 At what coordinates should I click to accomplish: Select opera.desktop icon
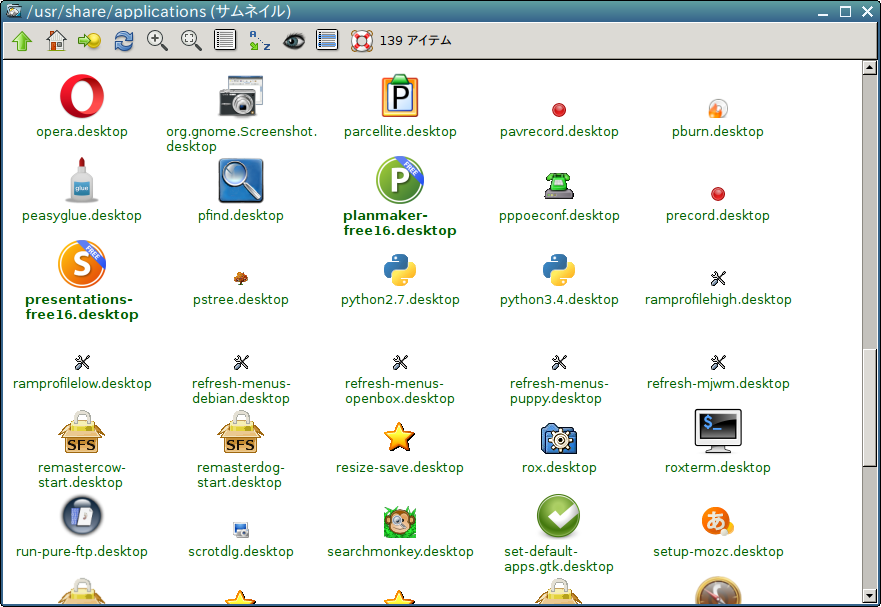pos(82,96)
